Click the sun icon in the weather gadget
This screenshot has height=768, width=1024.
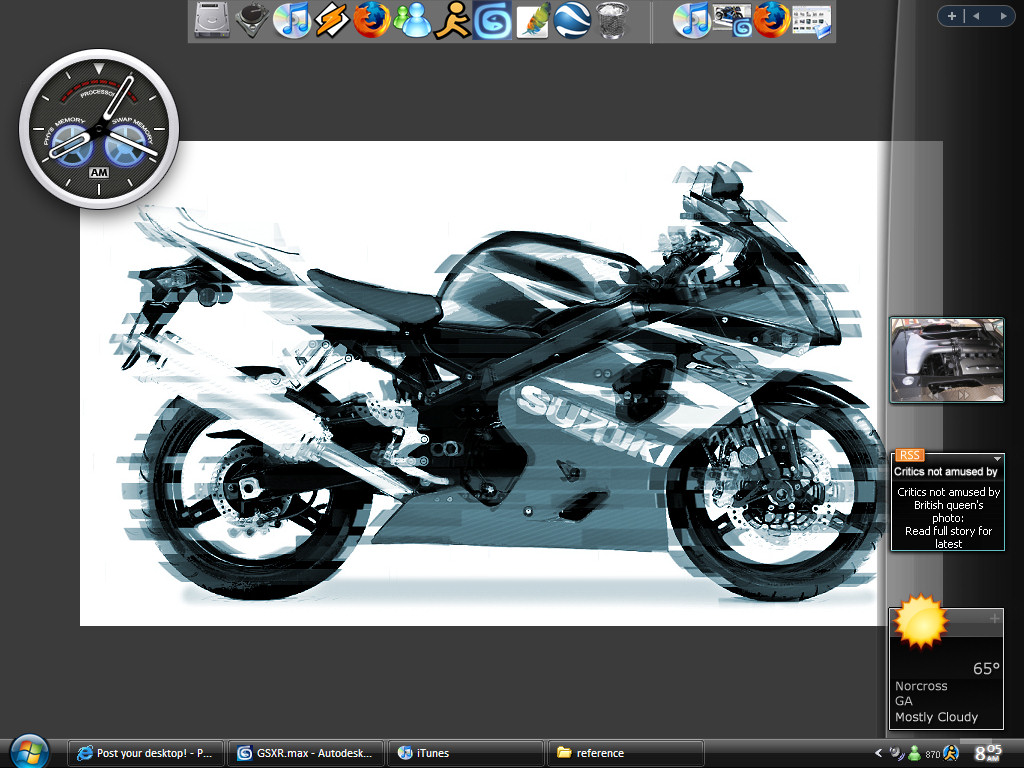tap(920, 621)
